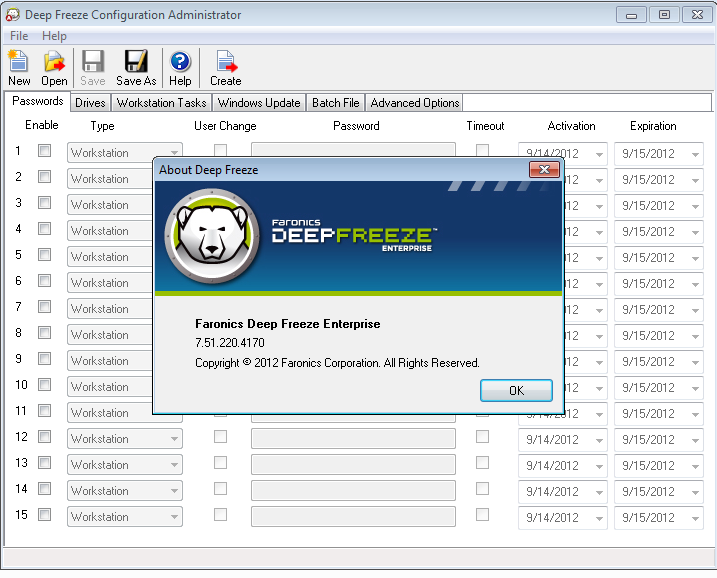Enable password row 9 checkbox
Image resolution: width=717 pixels, height=578 pixels.
(x=44, y=359)
